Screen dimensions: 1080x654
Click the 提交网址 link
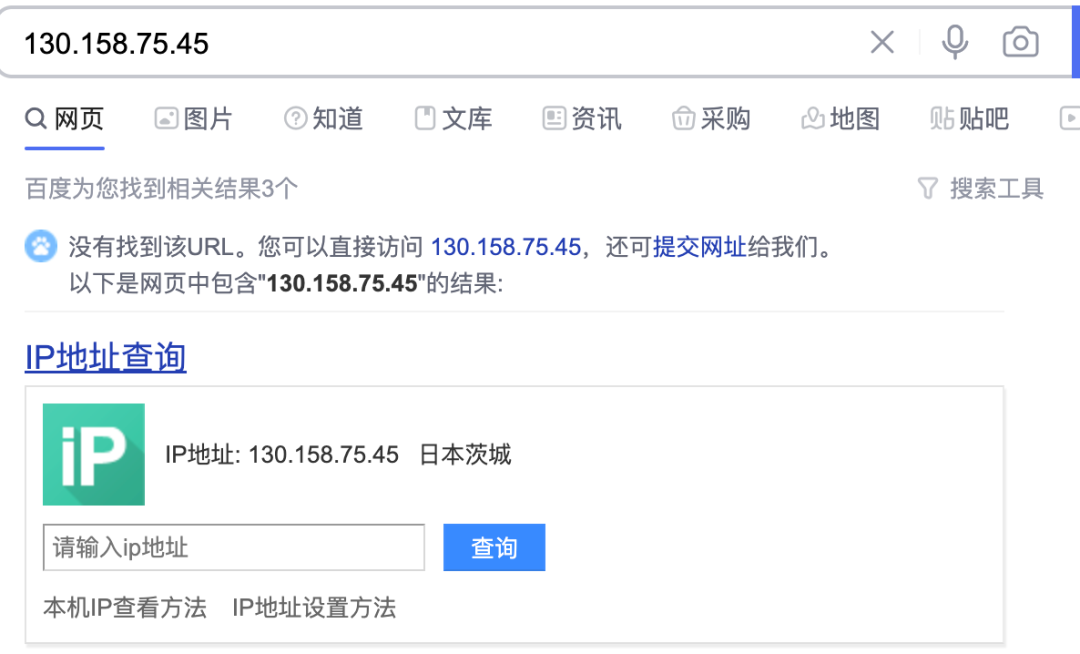(x=699, y=246)
